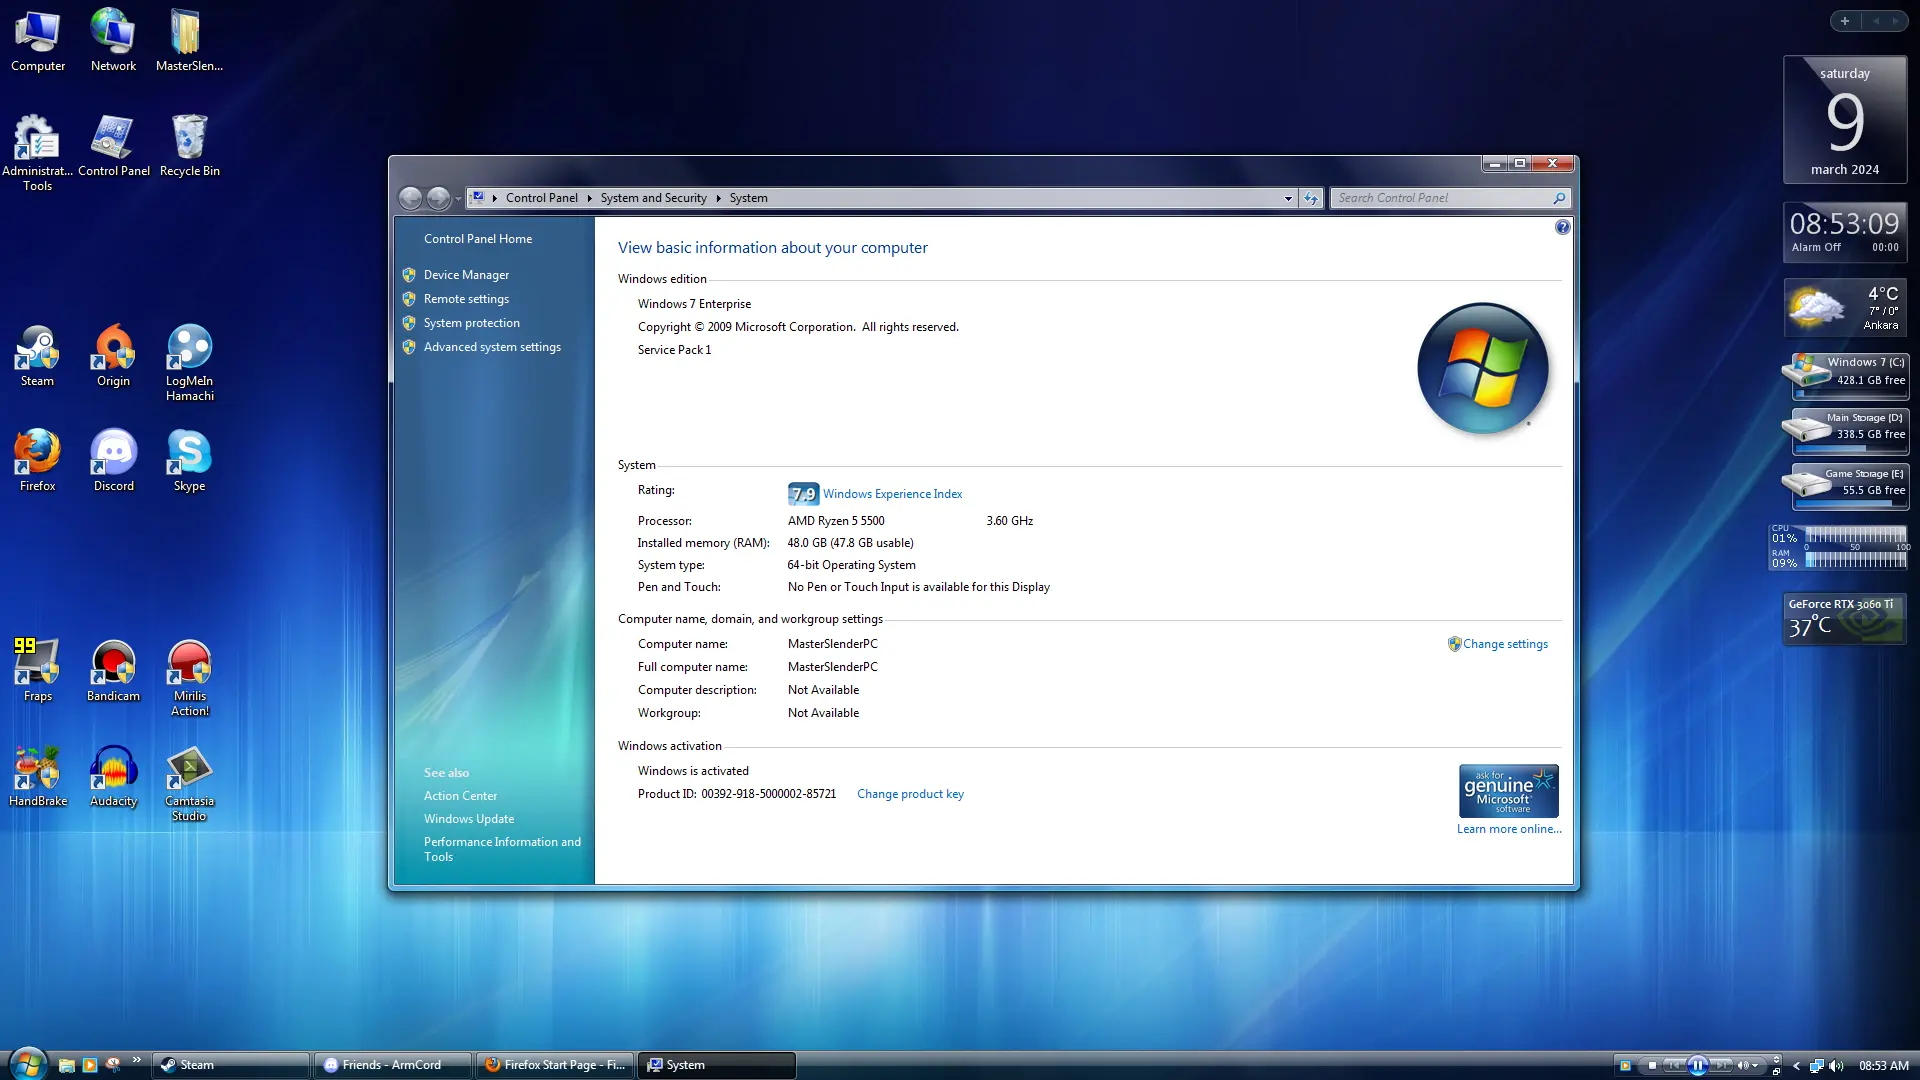Select the HandBrake desktop shortcut

point(37,776)
